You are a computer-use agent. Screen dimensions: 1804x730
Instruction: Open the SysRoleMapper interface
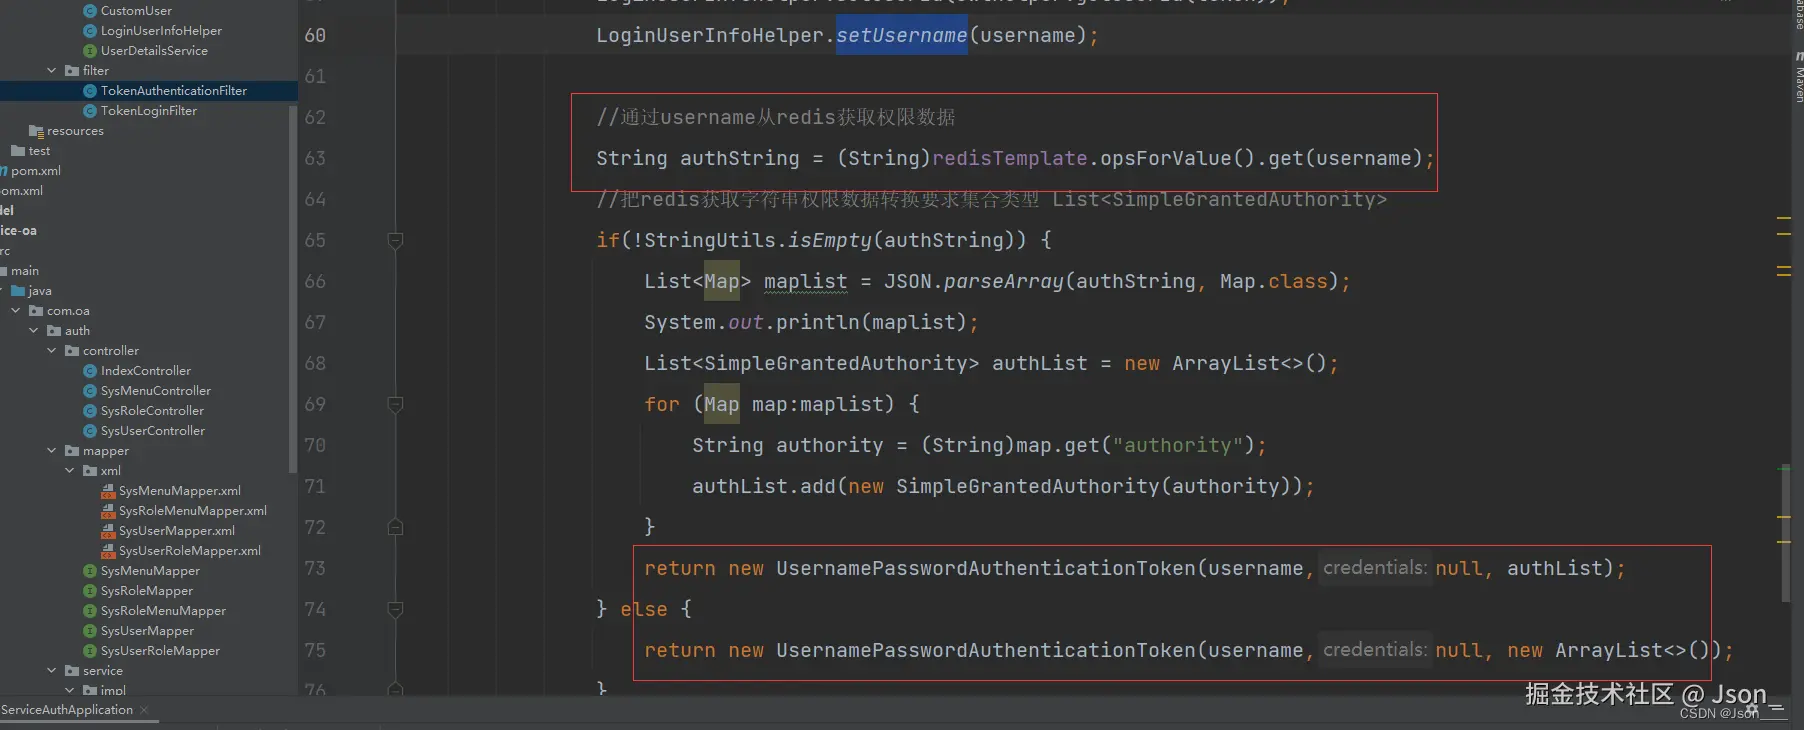point(146,591)
